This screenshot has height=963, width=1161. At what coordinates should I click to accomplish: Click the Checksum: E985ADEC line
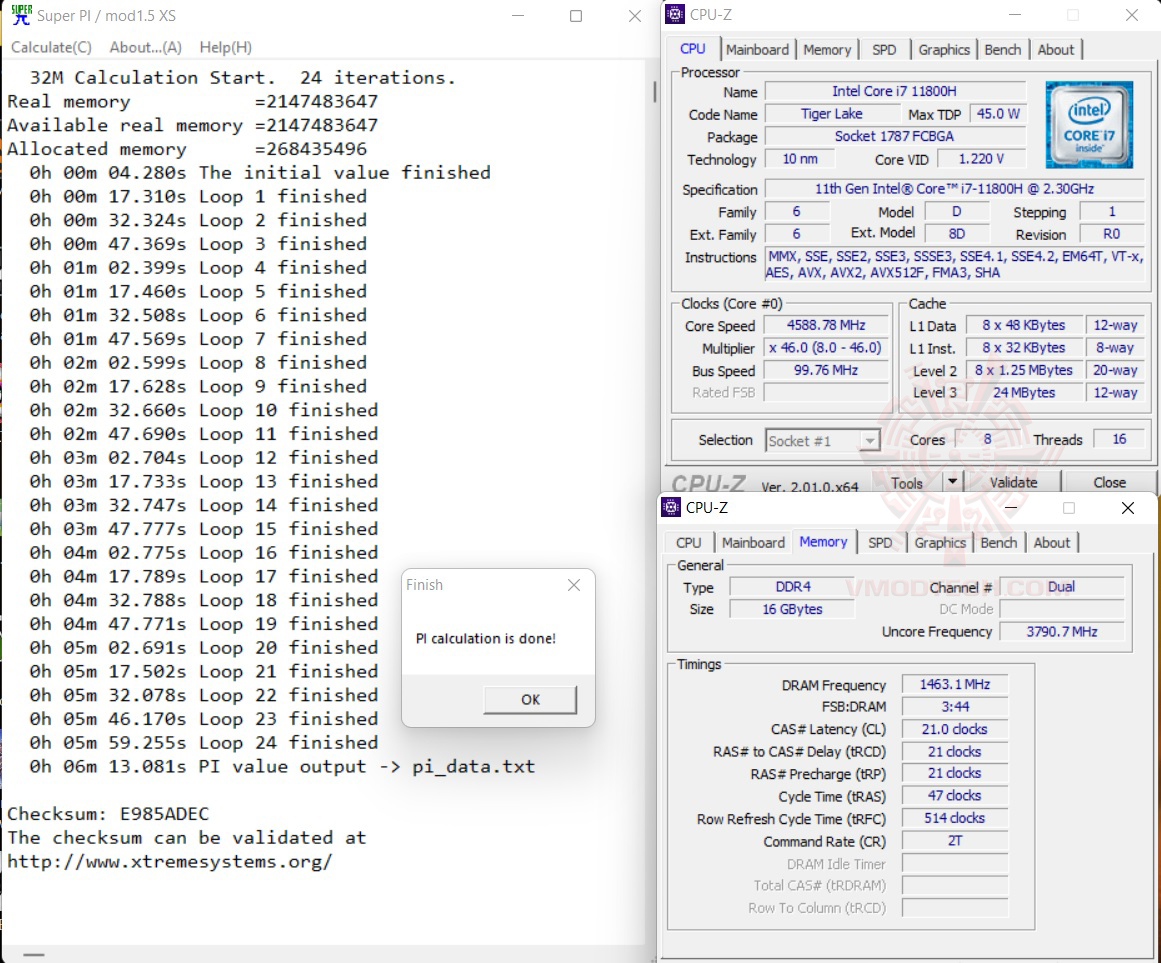click(x=108, y=814)
